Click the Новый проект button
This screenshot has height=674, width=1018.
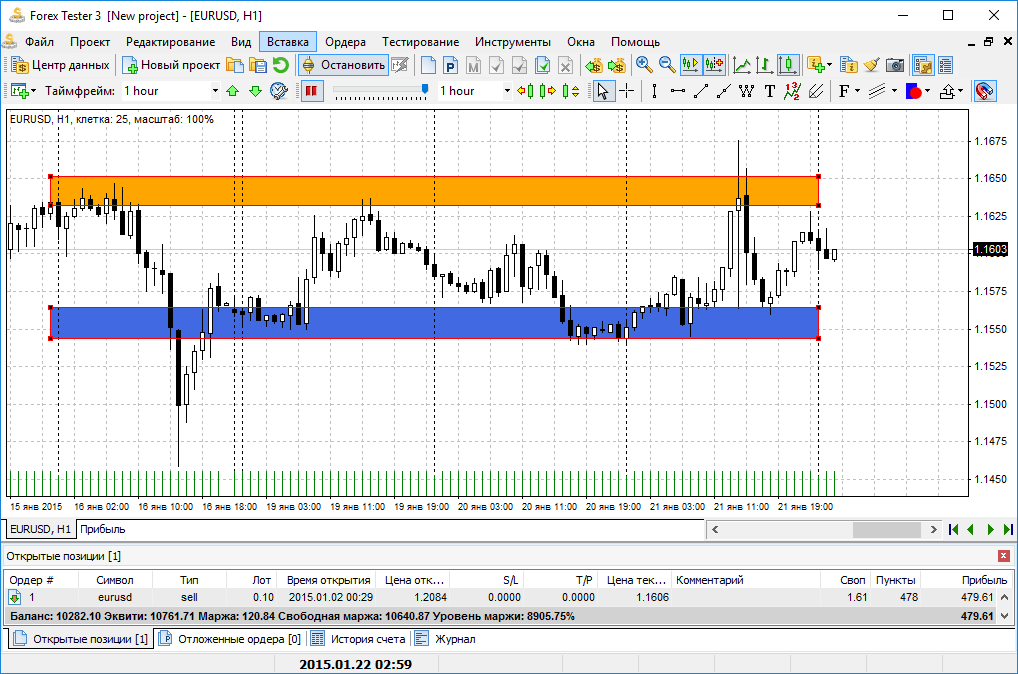[171, 65]
